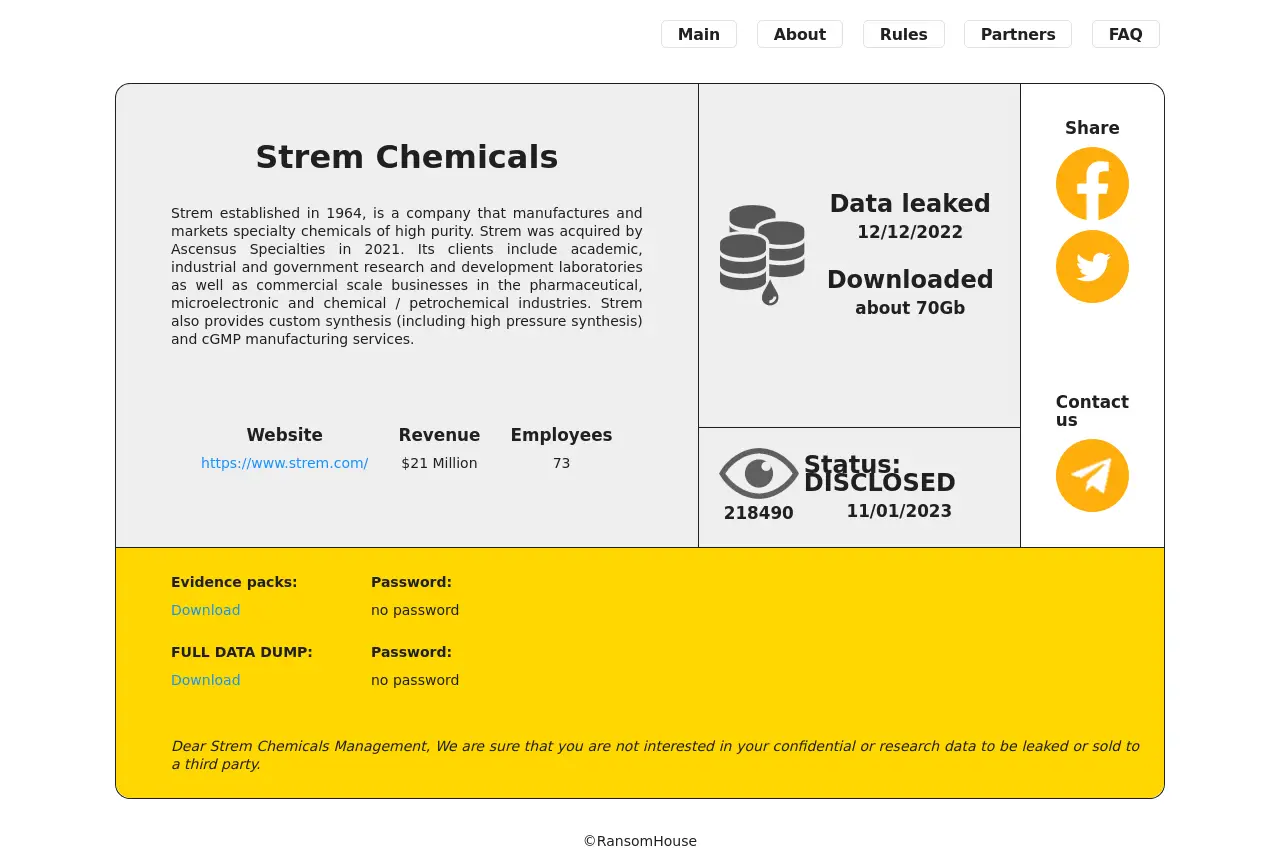Click Download under Evidence packs
1280x868 pixels.
[x=205, y=610]
